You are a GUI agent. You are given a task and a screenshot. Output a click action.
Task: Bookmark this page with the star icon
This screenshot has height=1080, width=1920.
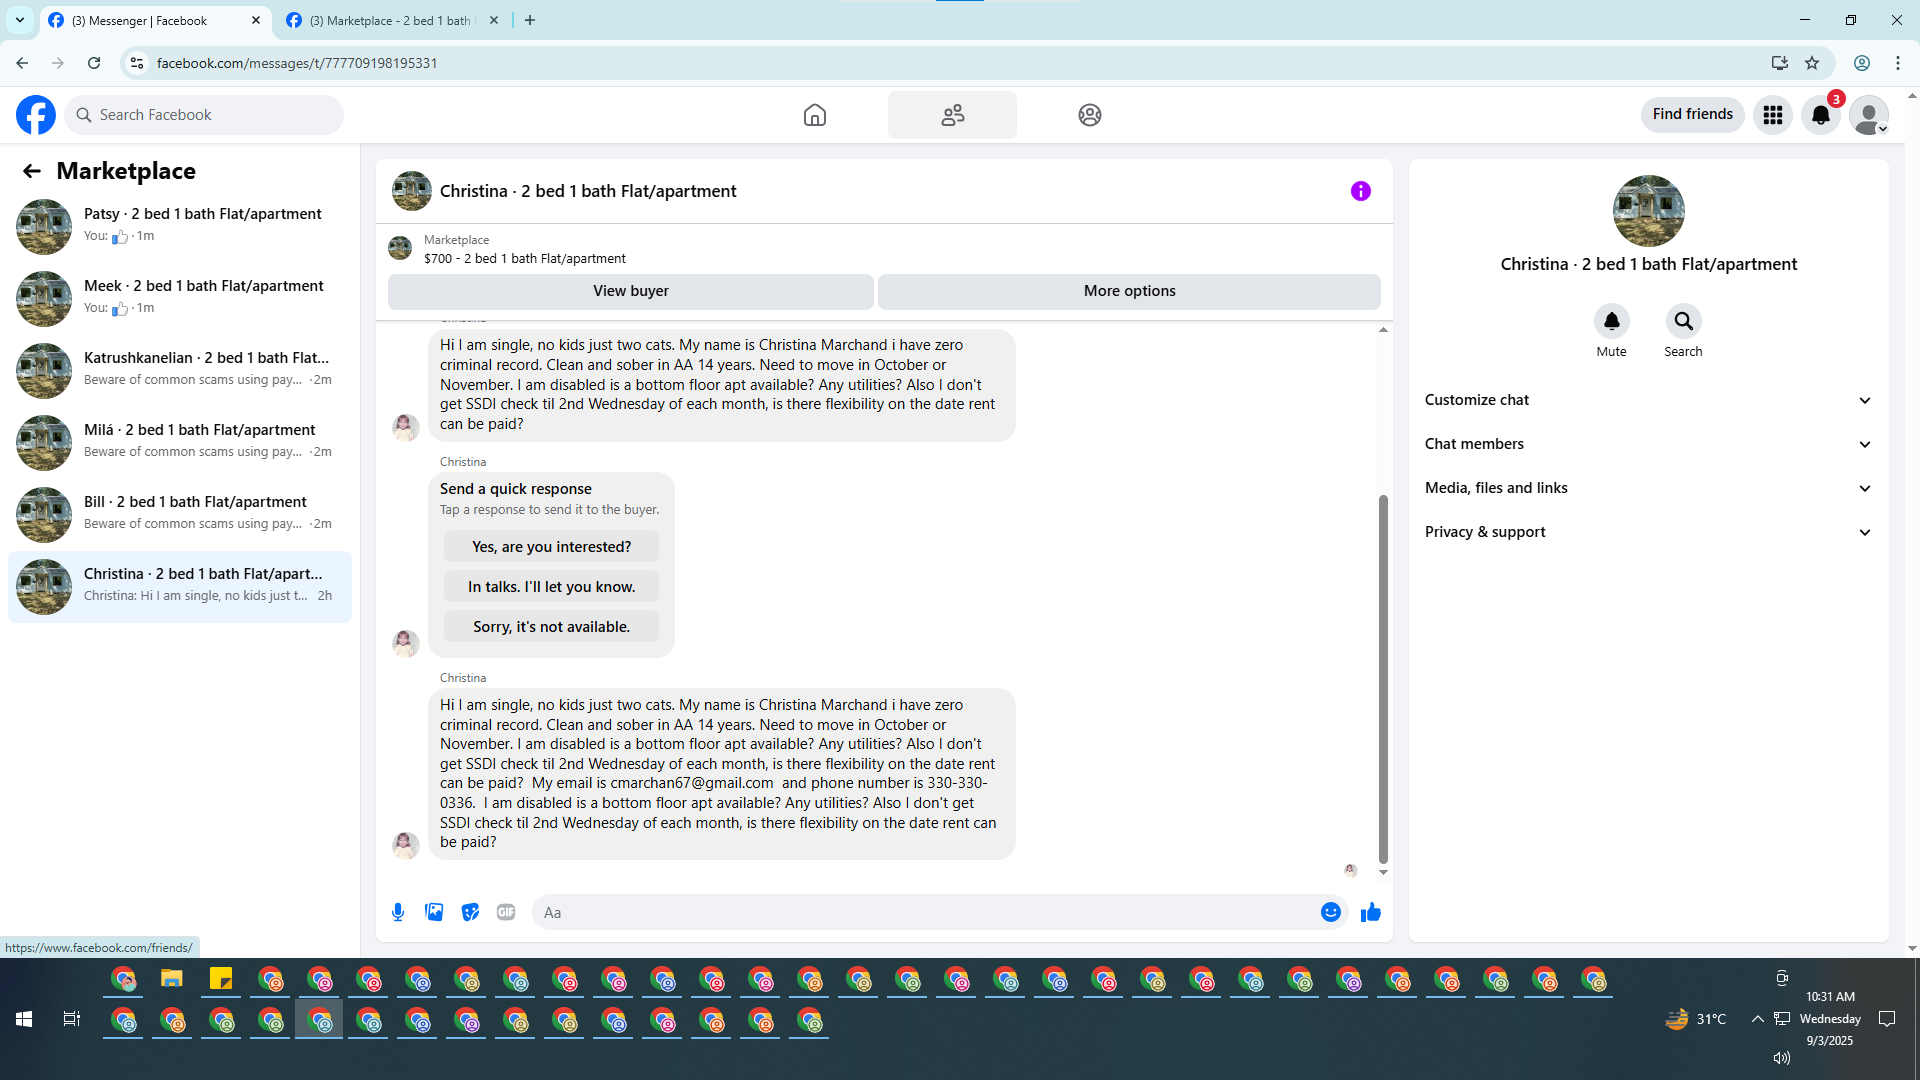click(1812, 63)
